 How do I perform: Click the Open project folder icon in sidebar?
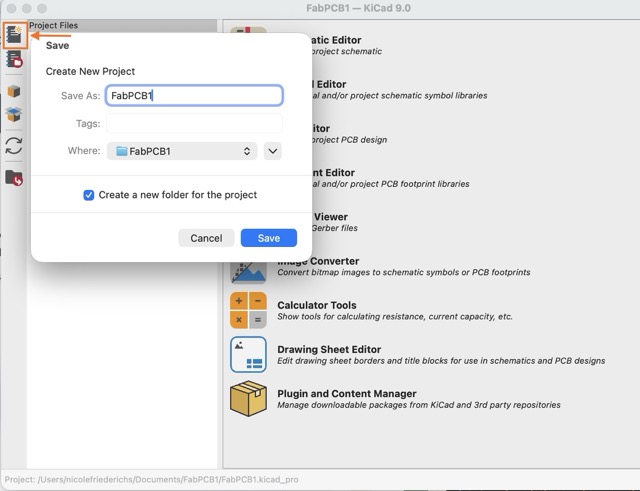(14, 178)
